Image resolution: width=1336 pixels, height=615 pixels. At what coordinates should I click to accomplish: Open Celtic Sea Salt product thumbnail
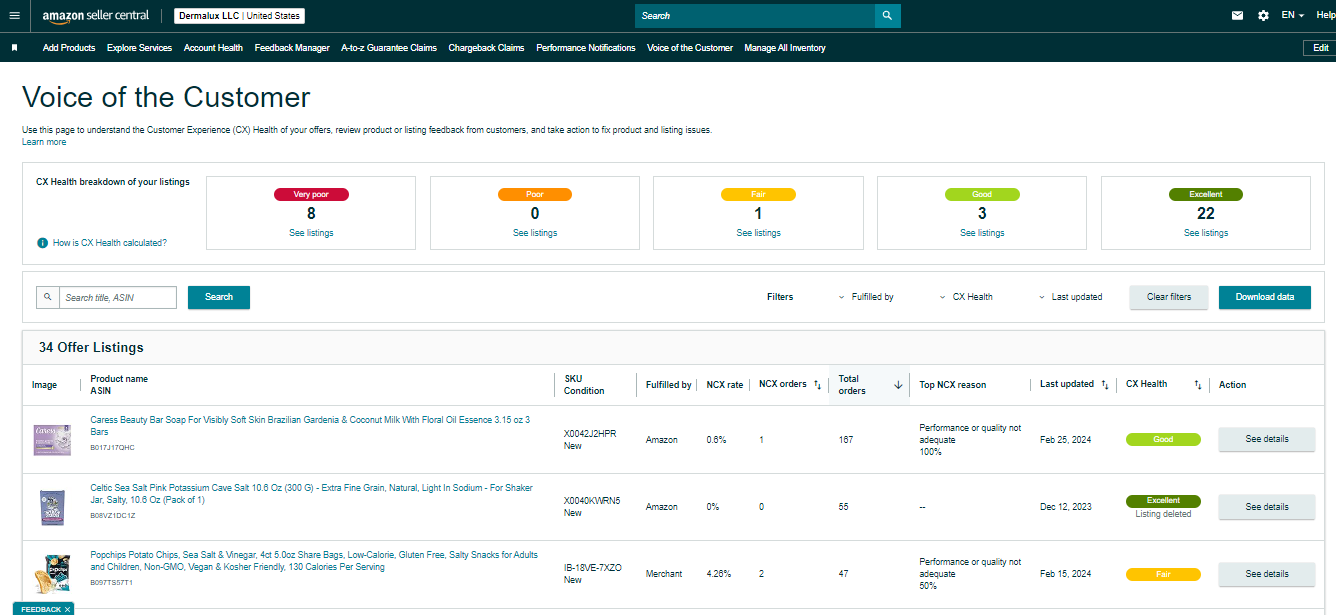[50, 507]
